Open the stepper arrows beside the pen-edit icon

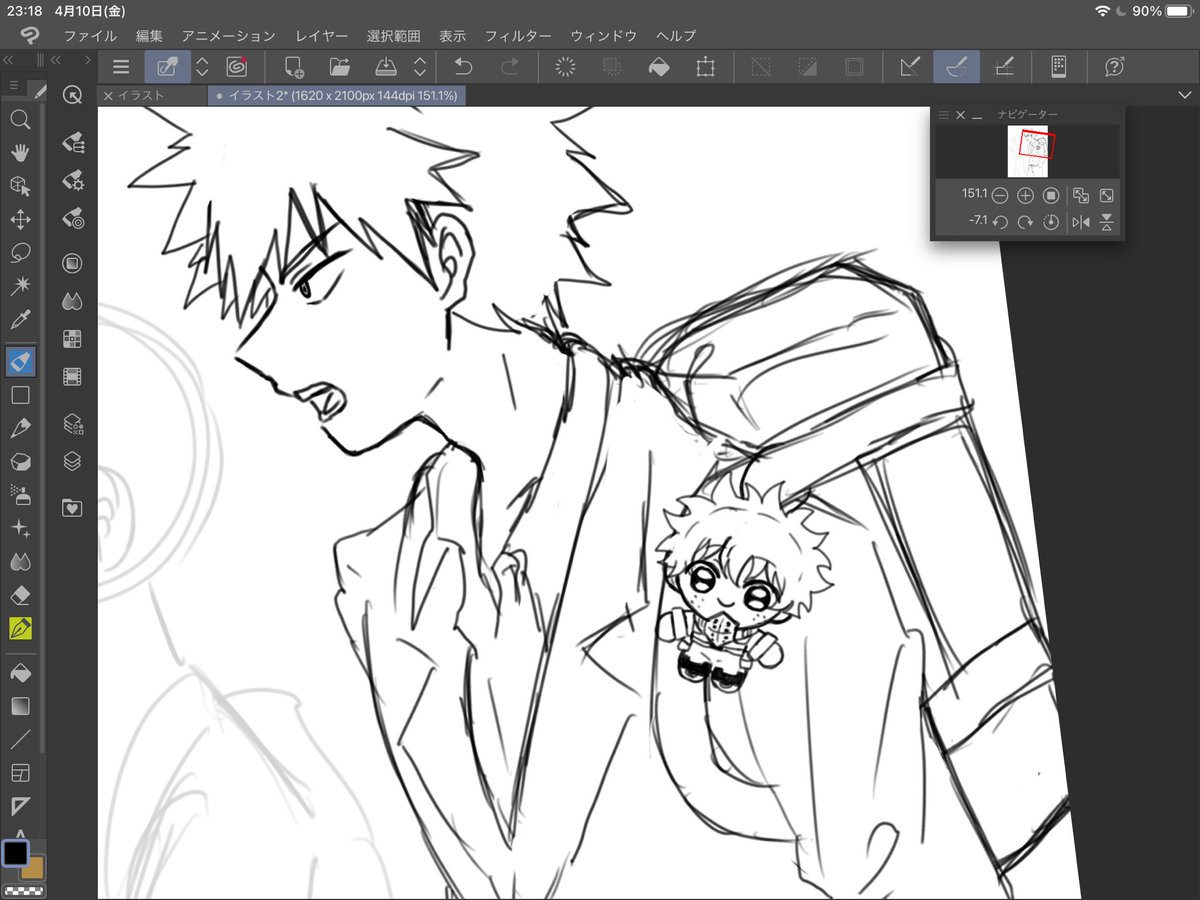pos(202,67)
